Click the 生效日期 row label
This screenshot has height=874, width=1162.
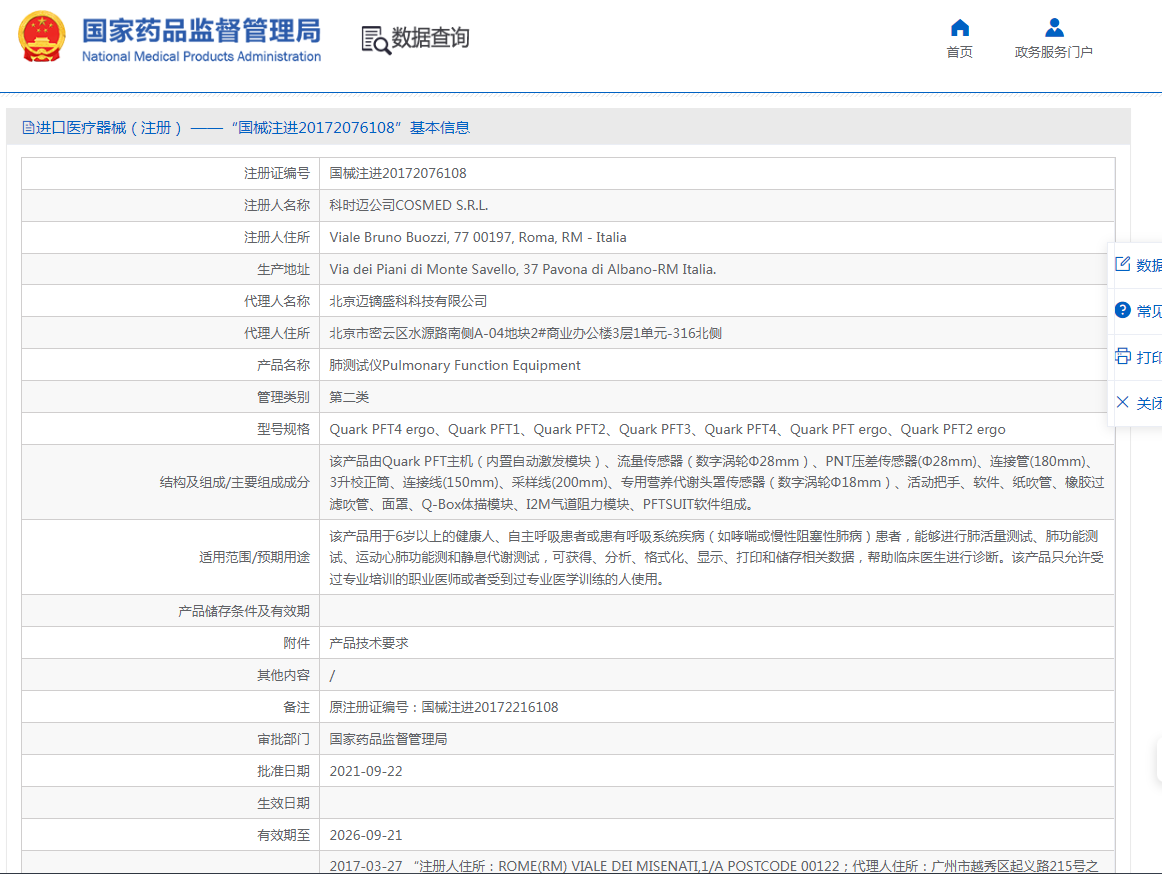click(x=283, y=803)
